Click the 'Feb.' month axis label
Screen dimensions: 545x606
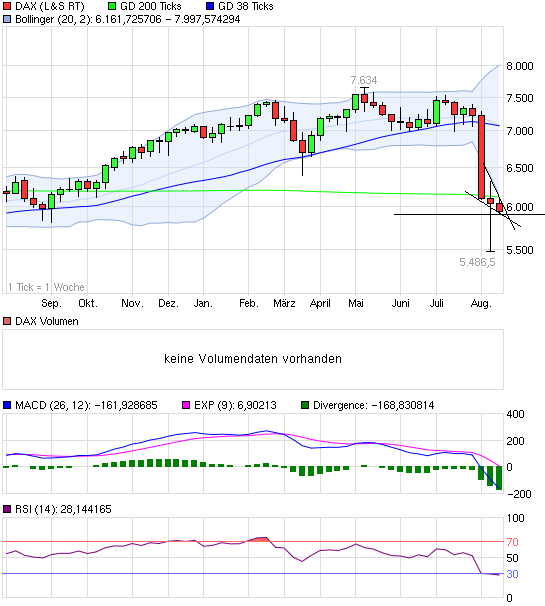coord(249,303)
